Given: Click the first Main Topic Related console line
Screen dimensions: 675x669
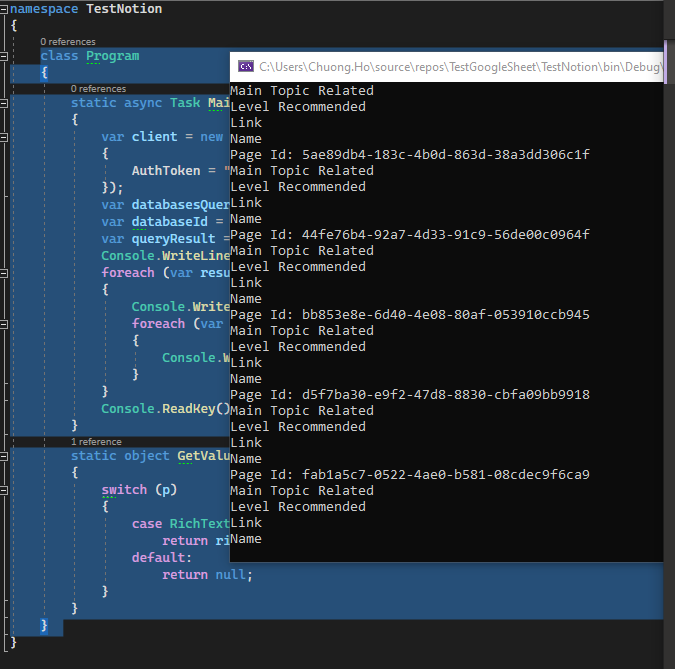Looking at the screenshot, I should tap(302, 91).
